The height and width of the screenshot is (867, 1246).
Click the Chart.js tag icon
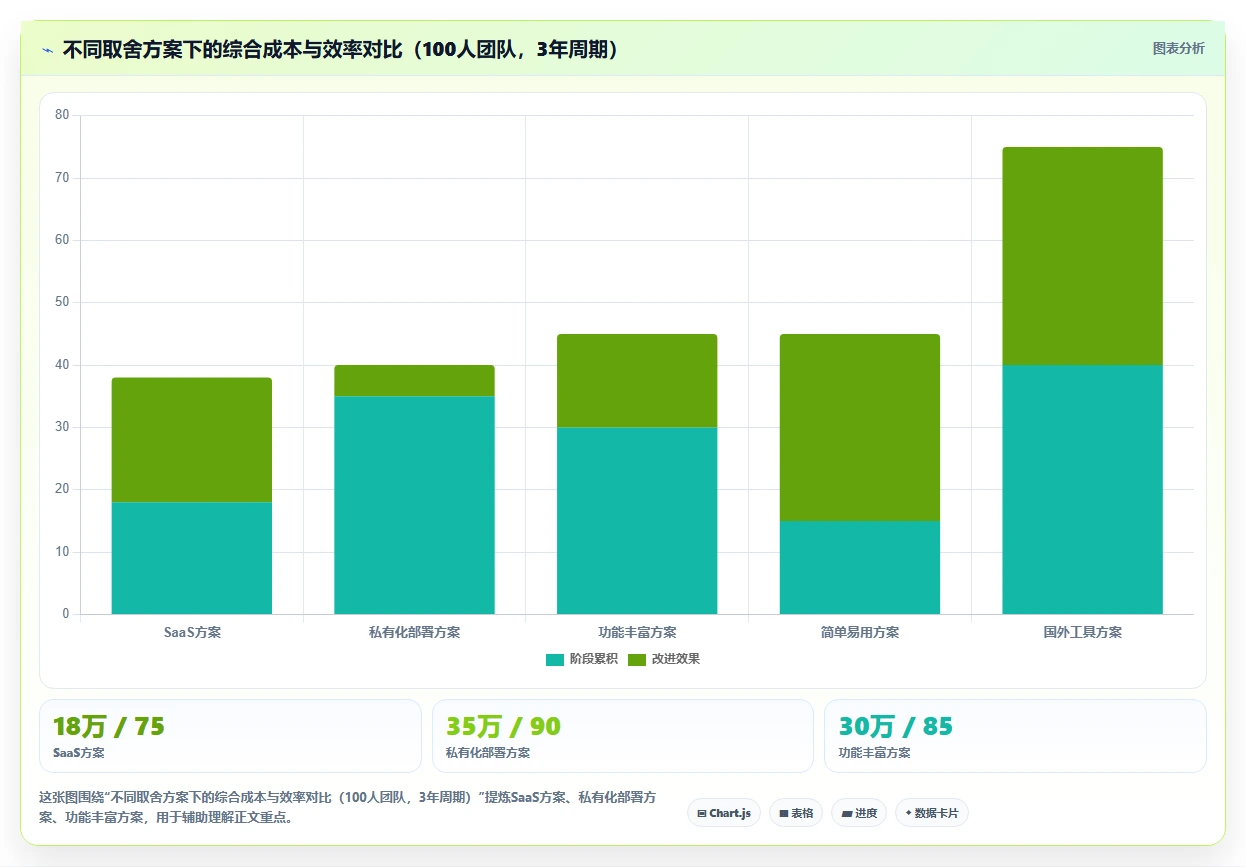(702, 813)
